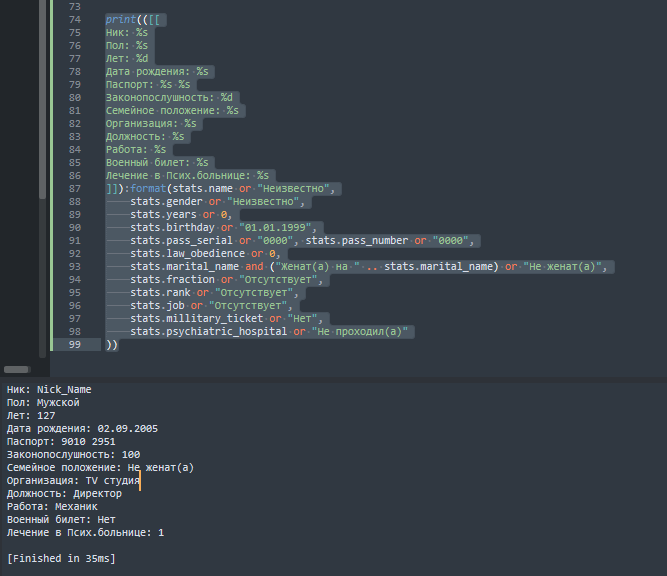Click the vertical scrollbar beside the line numbers
The height and width of the screenshot is (576, 667).
[42, 100]
